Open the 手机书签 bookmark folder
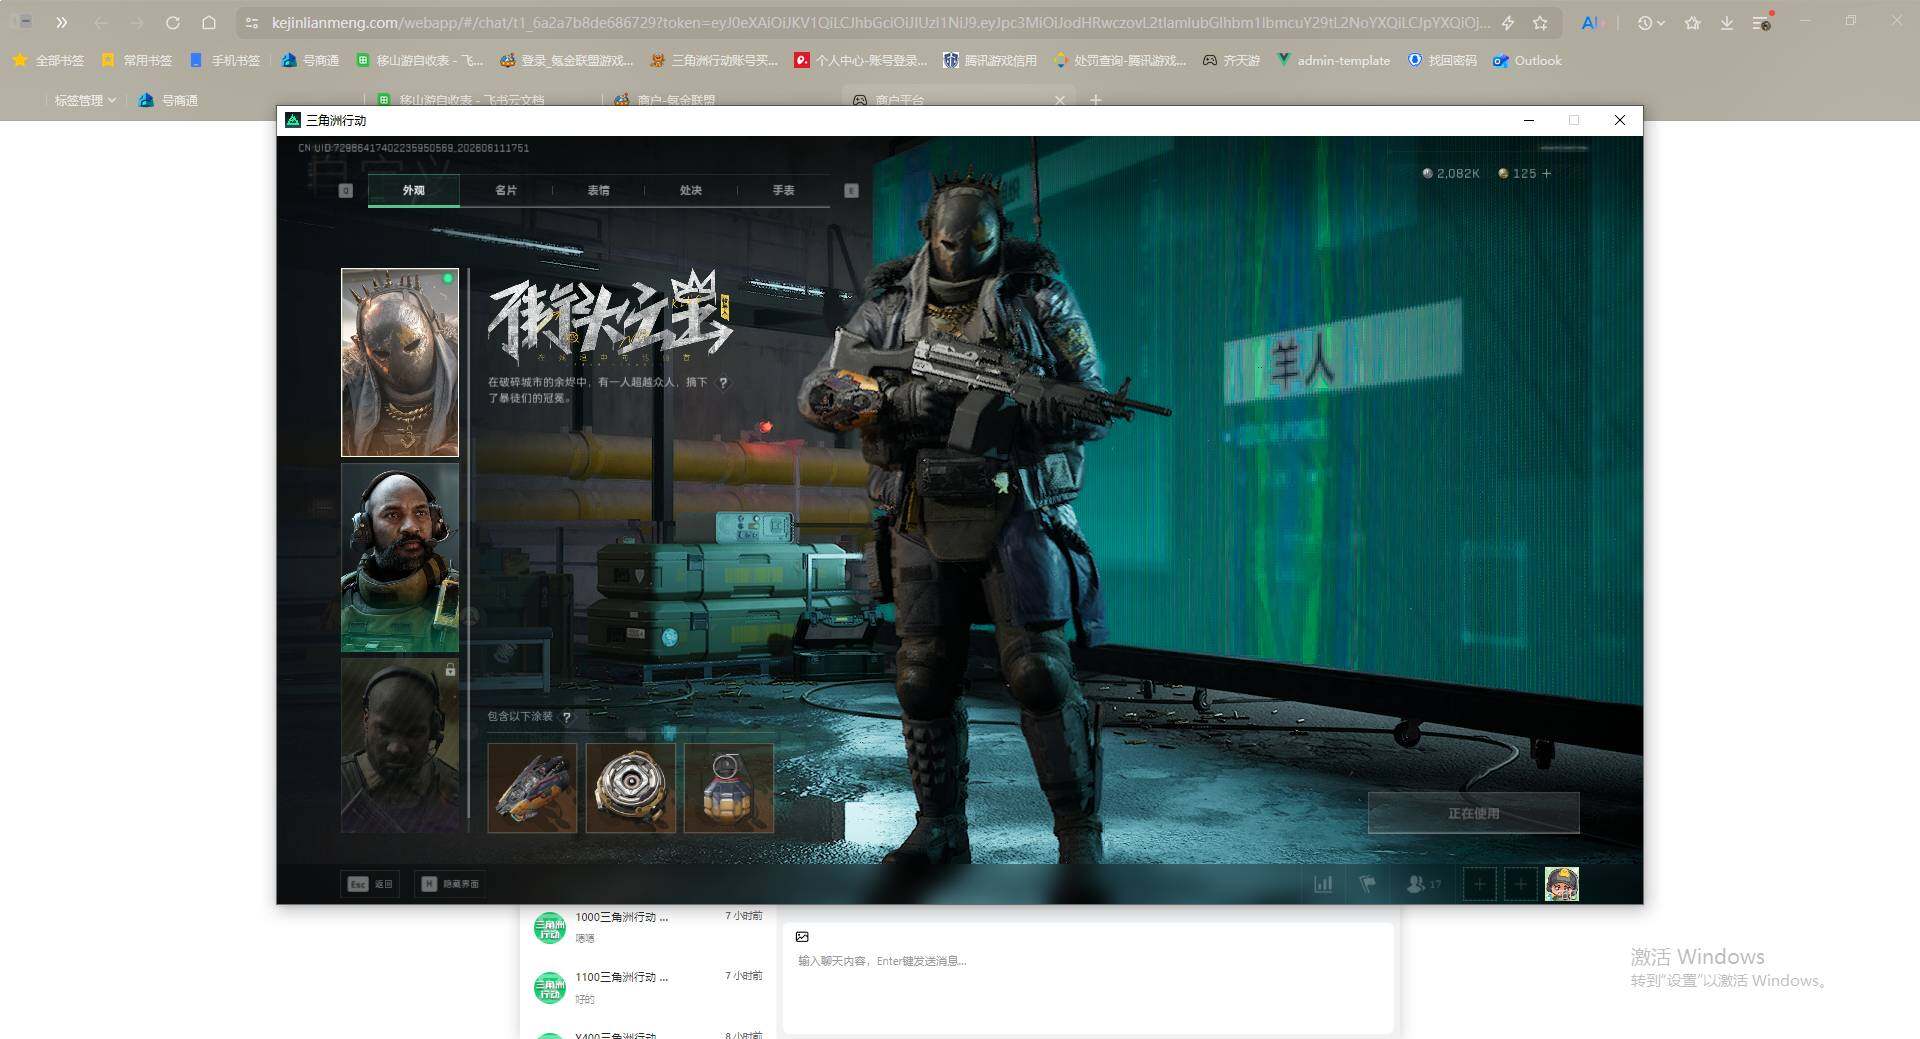 pos(224,61)
